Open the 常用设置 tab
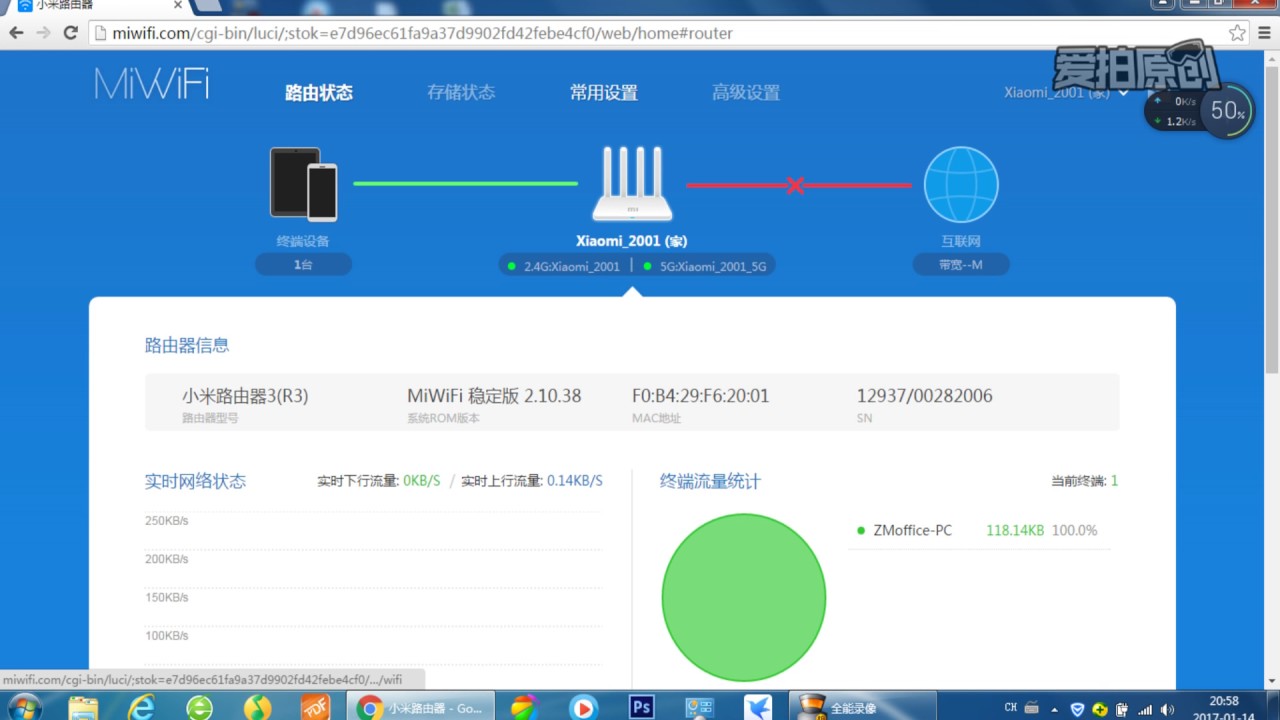Image resolution: width=1280 pixels, height=720 pixels. tap(604, 93)
